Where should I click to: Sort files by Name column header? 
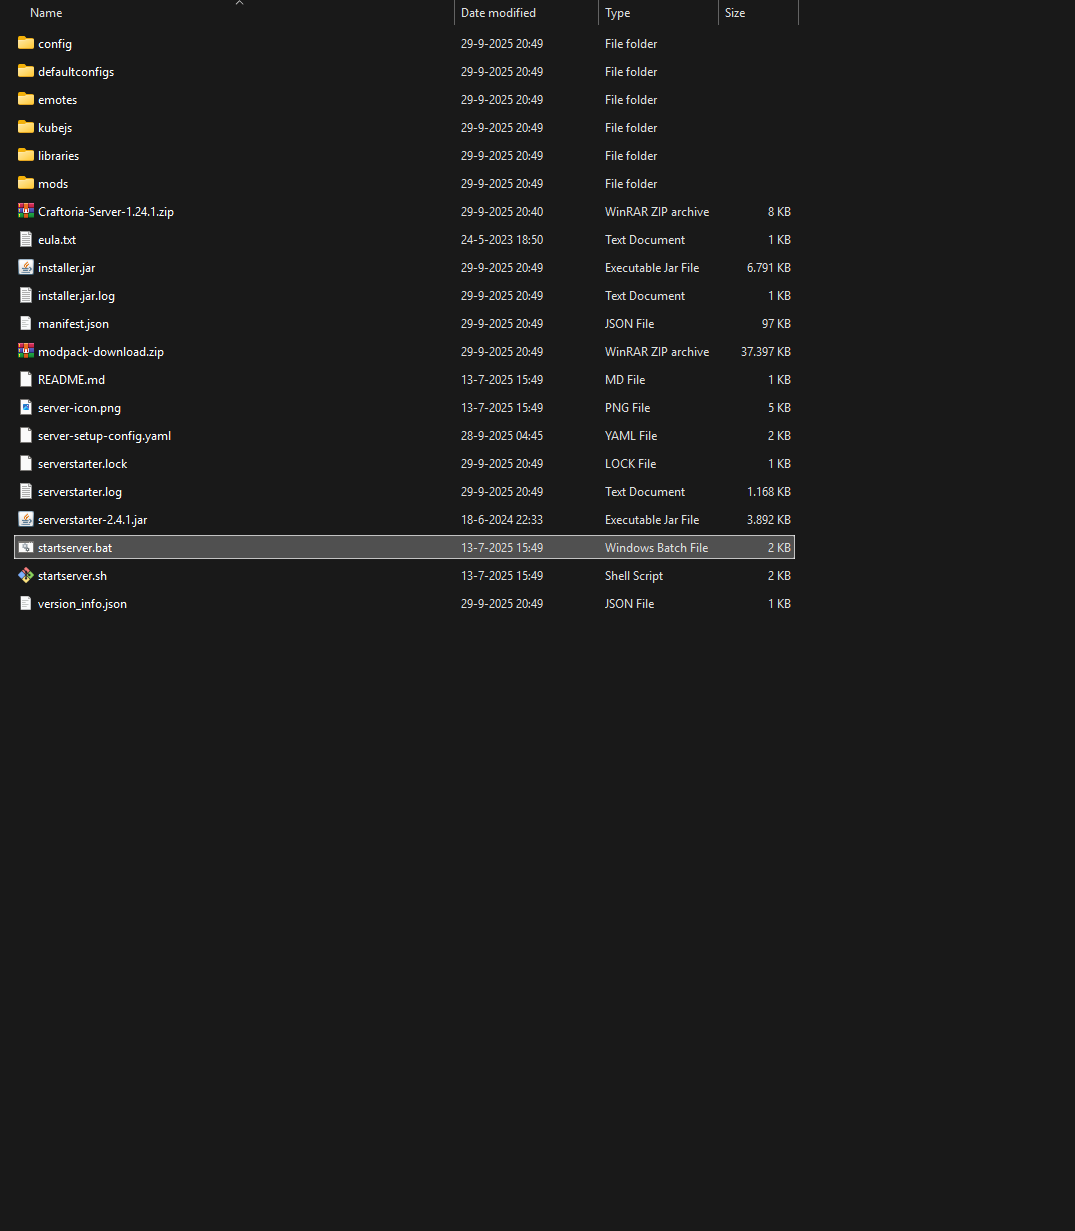click(x=46, y=13)
